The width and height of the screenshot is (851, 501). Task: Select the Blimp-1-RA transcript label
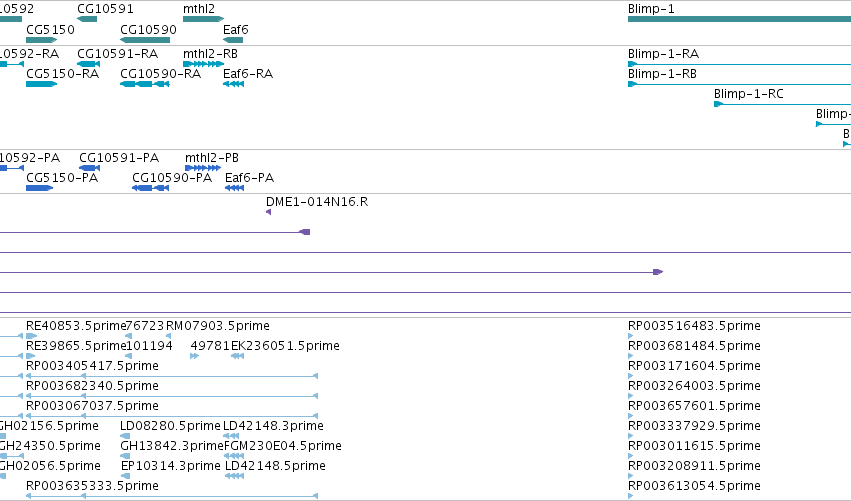point(663,54)
